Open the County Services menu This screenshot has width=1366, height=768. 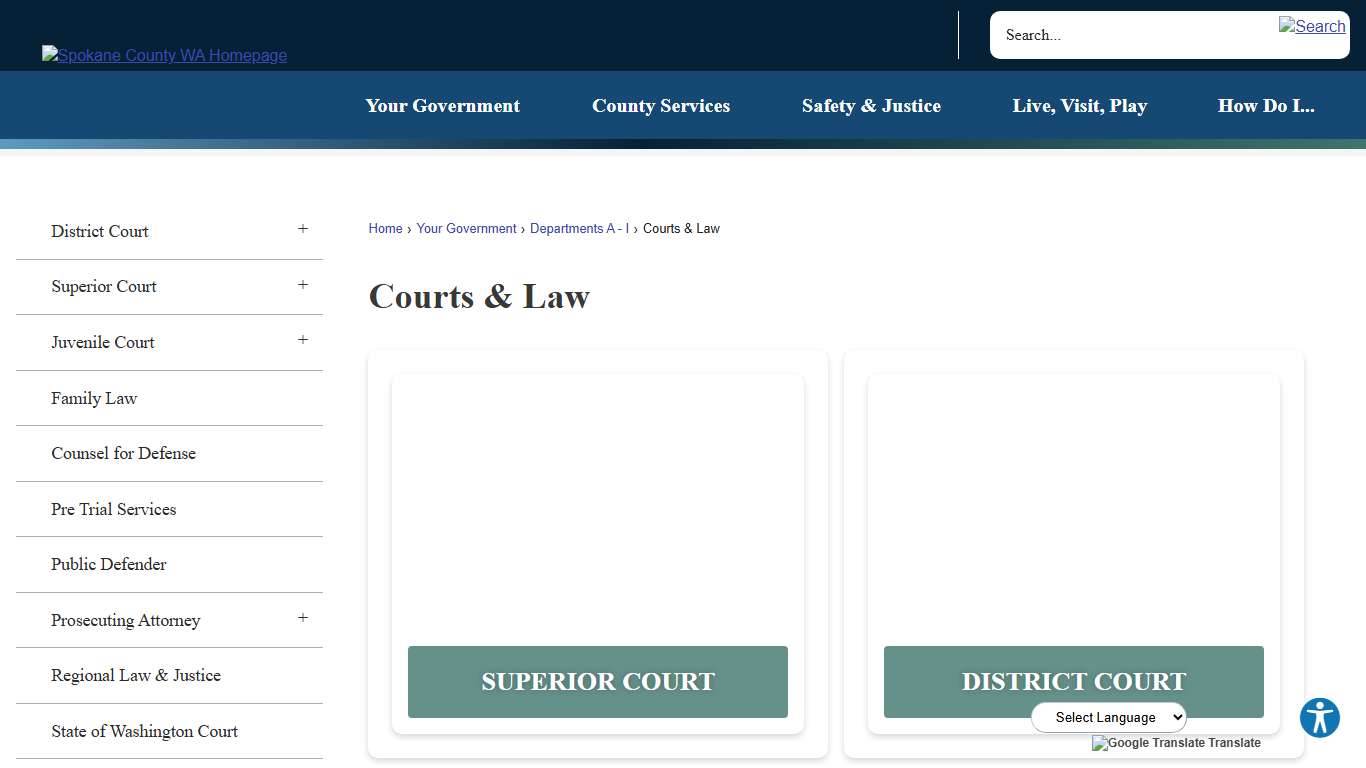(661, 105)
